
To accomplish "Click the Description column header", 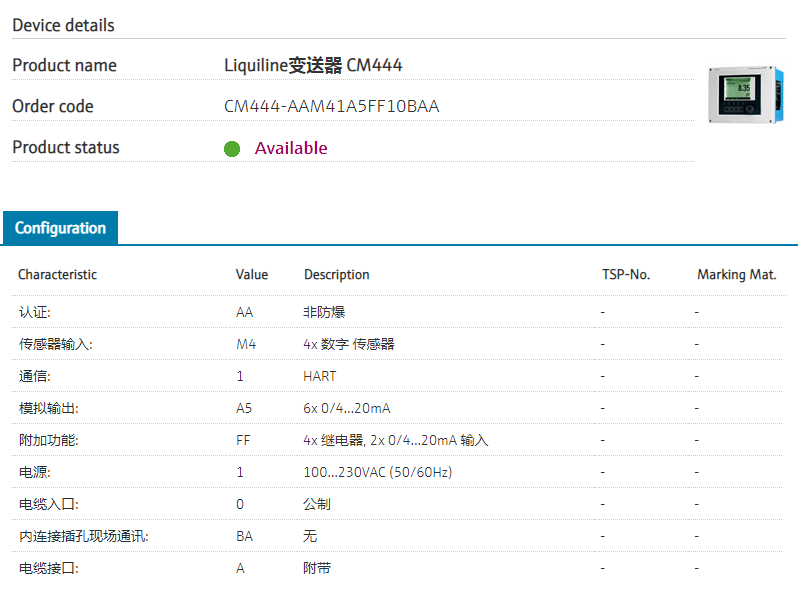I will 336,275.
